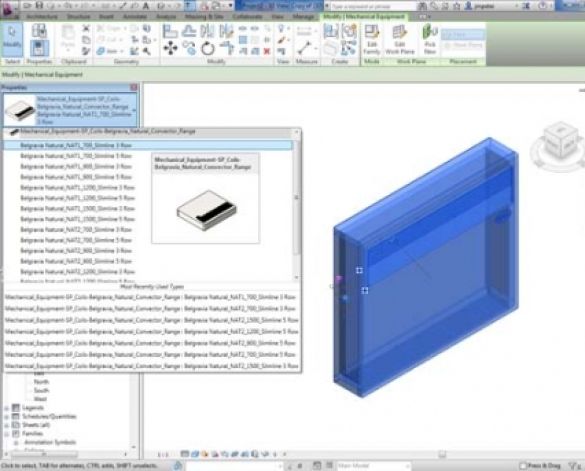The image size is (585, 471).
Task: Open Edit Family in the Mode panel
Action: pos(372,40)
